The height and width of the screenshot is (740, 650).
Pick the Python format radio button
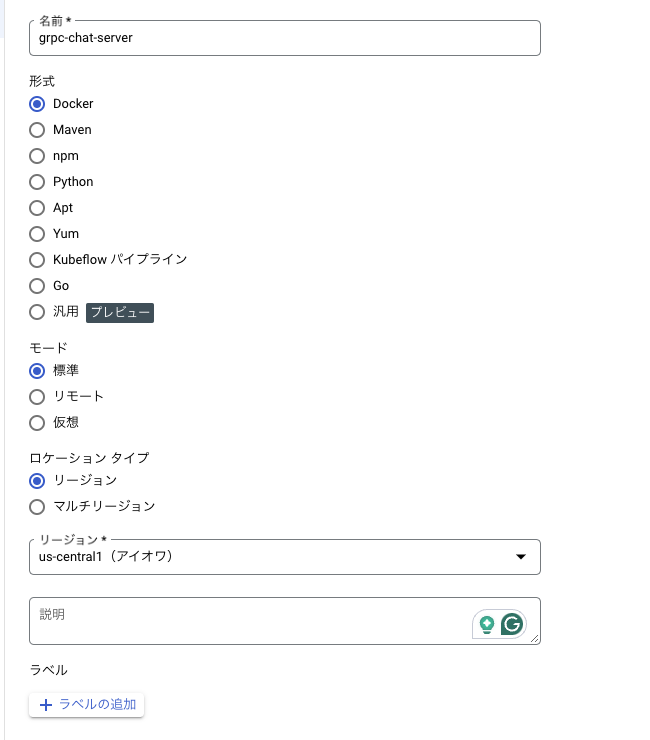pyautogui.click(x=37, y=182)
